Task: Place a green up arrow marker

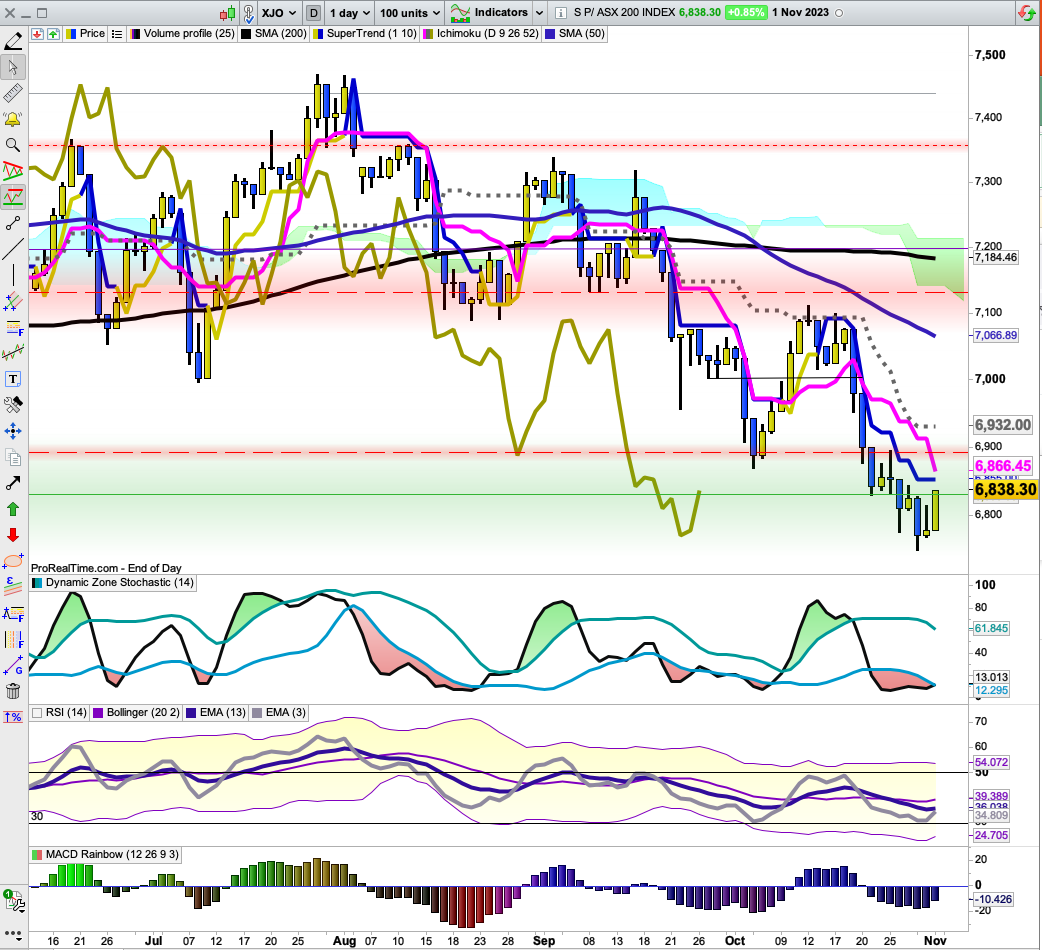Action: (13, 509)
